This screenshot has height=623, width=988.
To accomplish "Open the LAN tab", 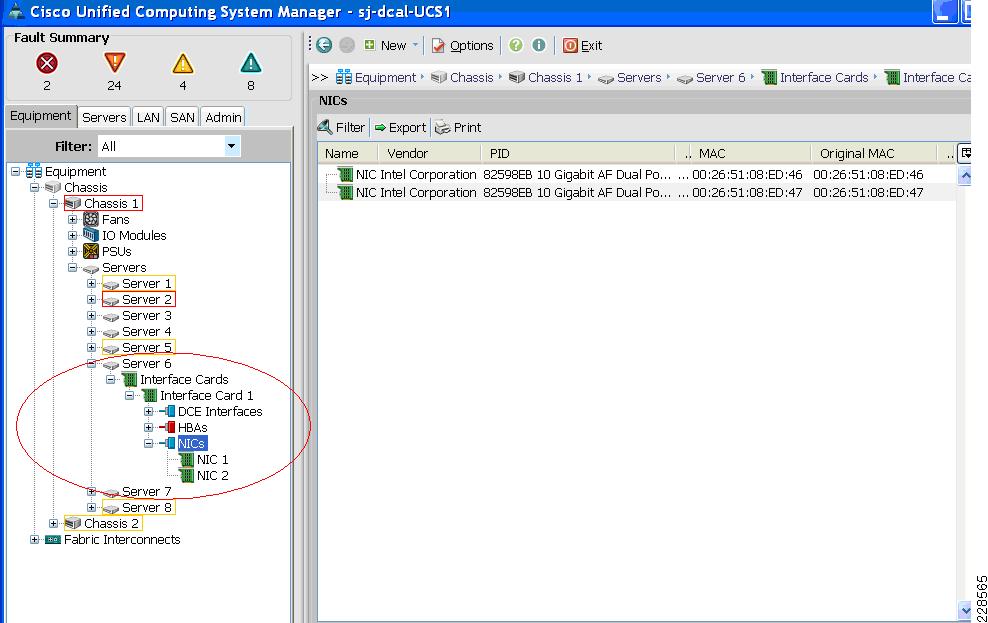I will tap(148, 117).
